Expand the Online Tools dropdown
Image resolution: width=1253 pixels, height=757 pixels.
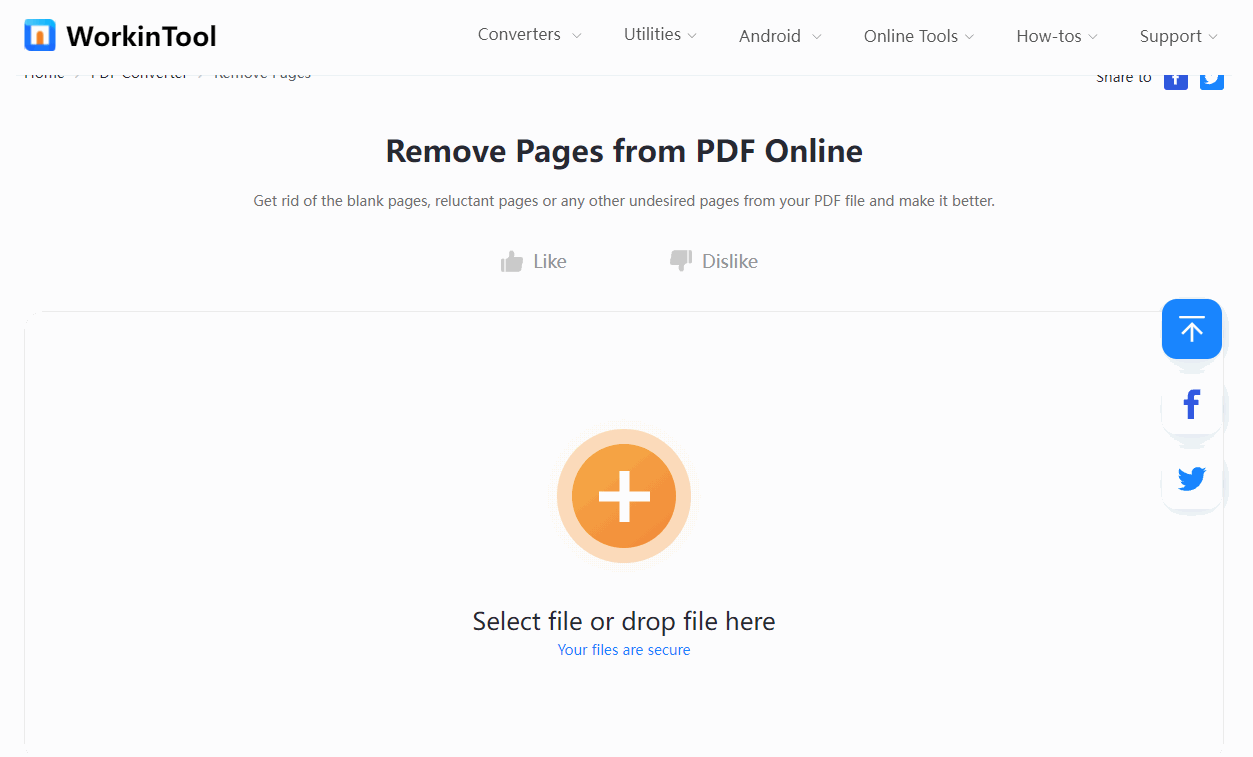(x=910, y=34)
